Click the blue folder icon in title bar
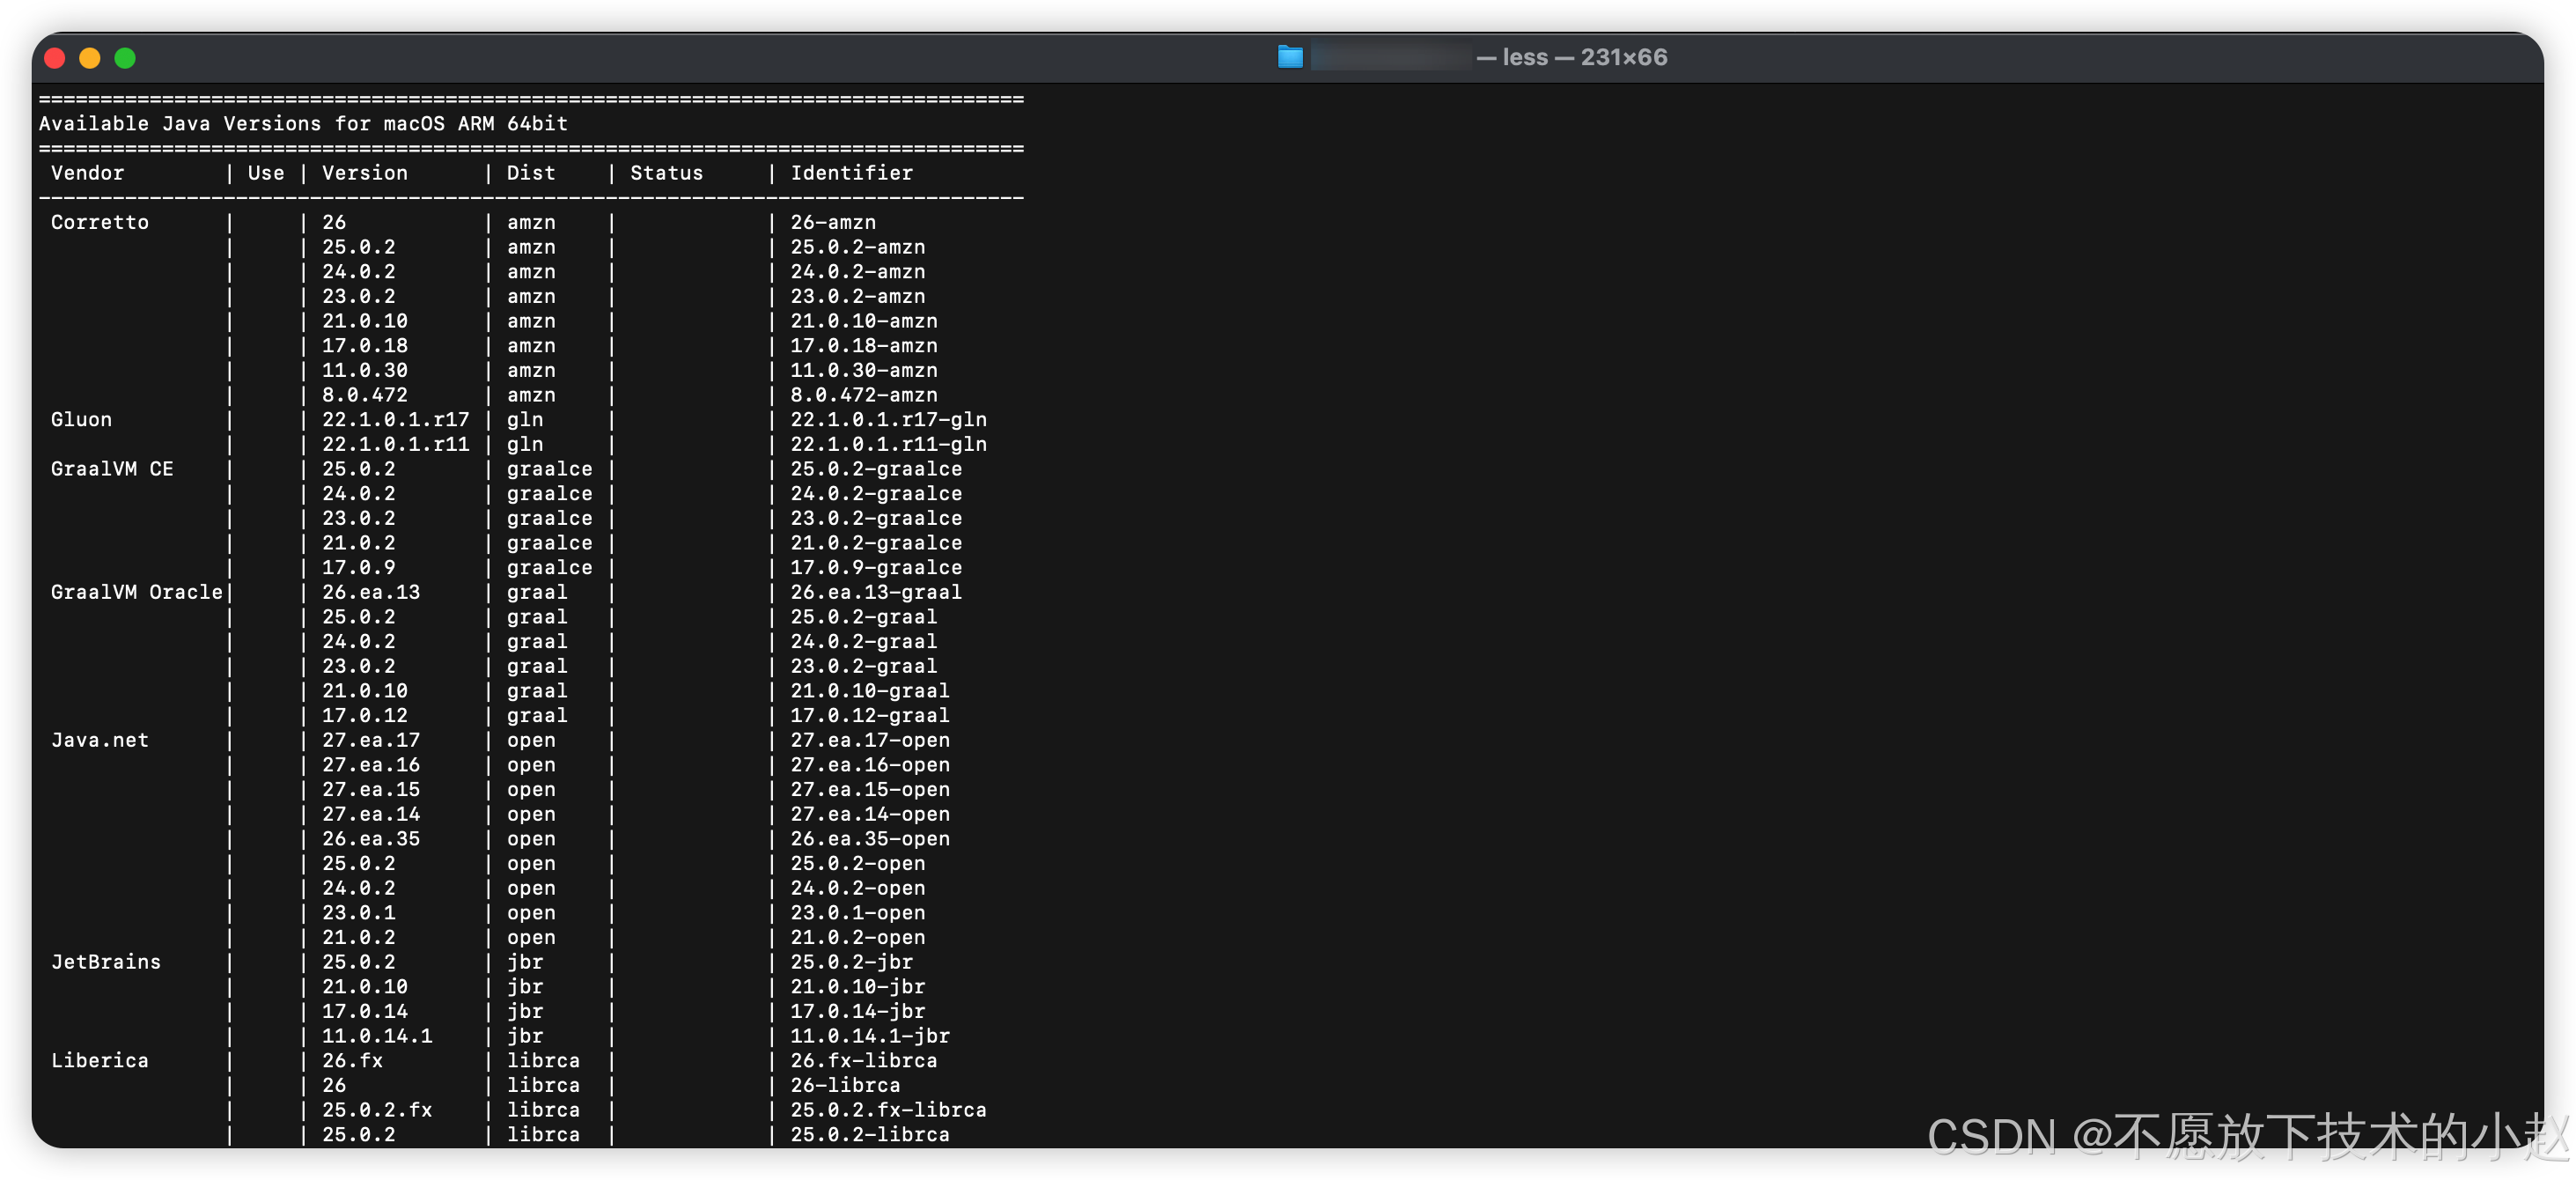This screenshot has height=1180, width=2576. (x=1290, y=57)
